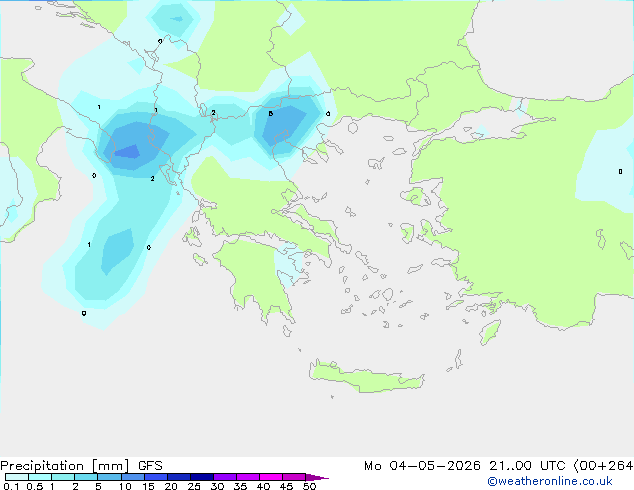Select the legend swatch between 15 and 20
Viewport: 634px width, 490px height.
(x=155, y=477)
